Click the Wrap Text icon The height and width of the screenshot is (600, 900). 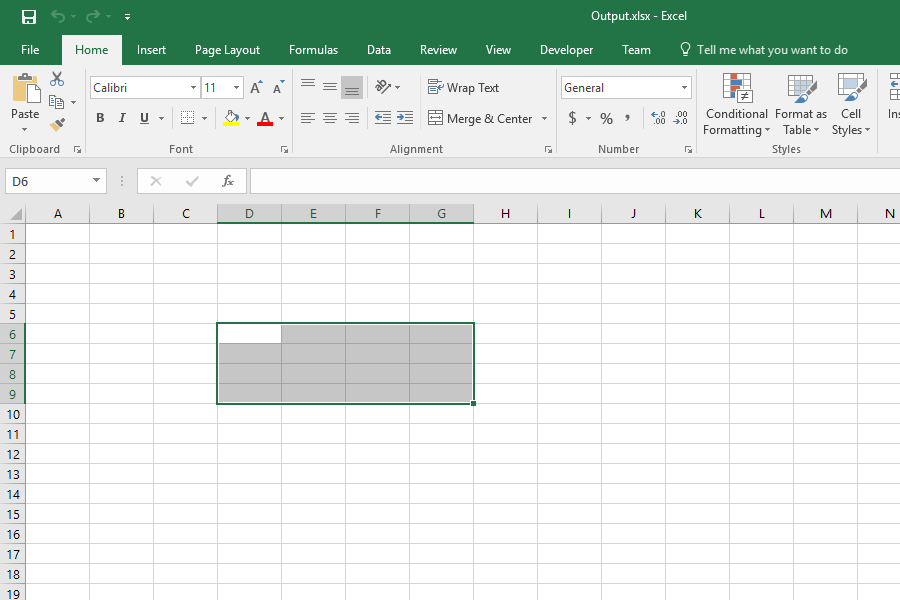463,87
